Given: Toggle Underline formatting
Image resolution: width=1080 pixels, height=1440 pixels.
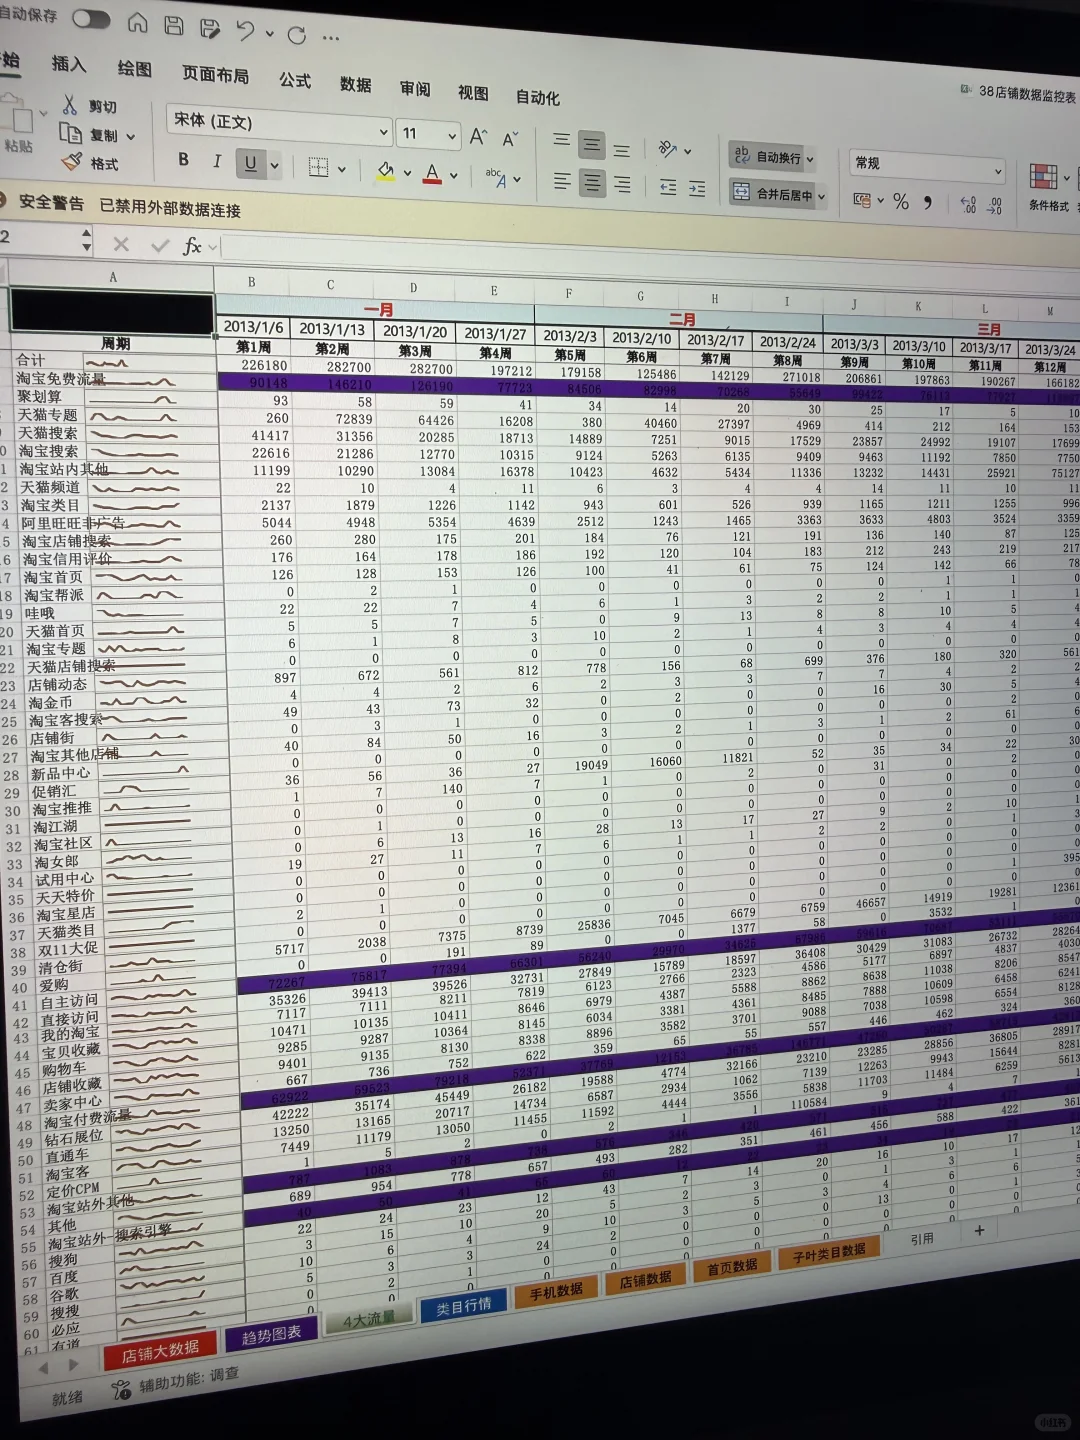Looking at the screenshot, I should click(x=250, y=163).
